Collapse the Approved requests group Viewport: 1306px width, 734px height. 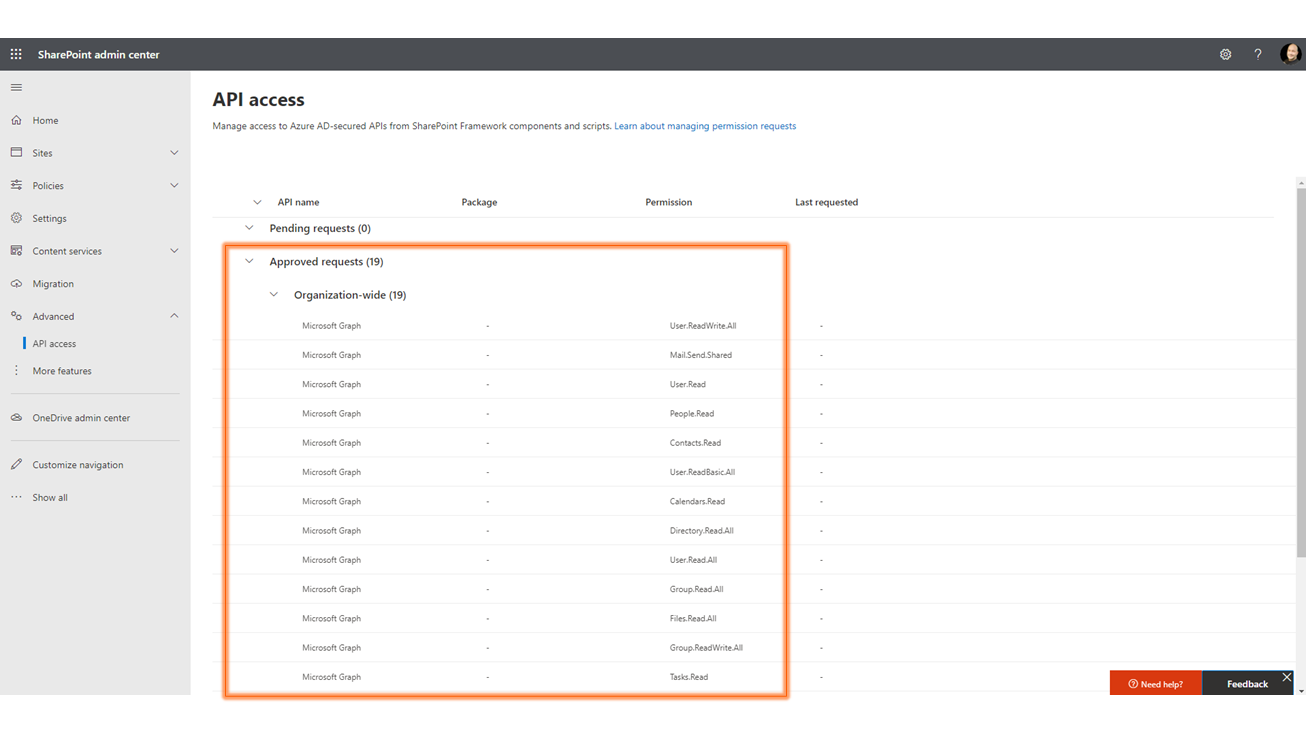(249, 262)
